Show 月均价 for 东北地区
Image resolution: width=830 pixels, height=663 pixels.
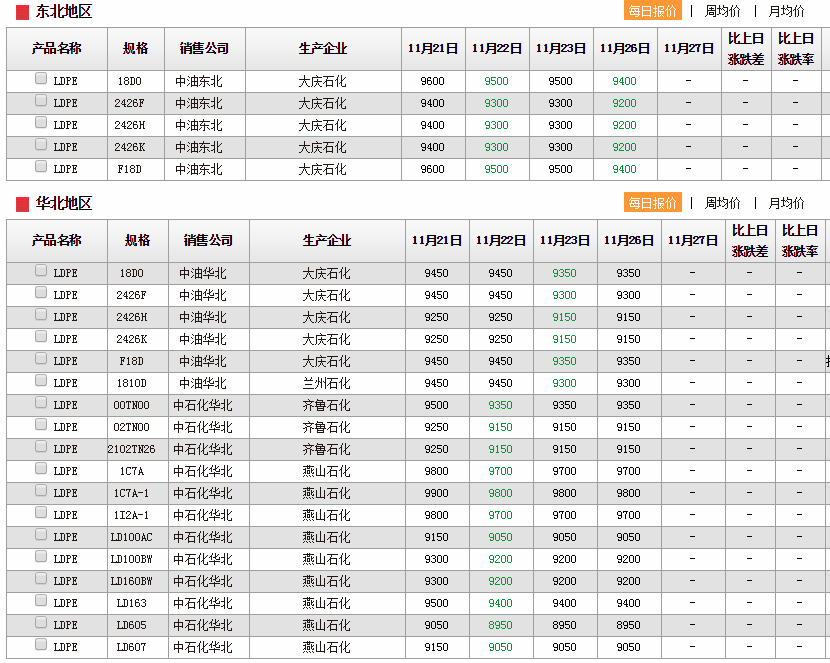[786, 11]
